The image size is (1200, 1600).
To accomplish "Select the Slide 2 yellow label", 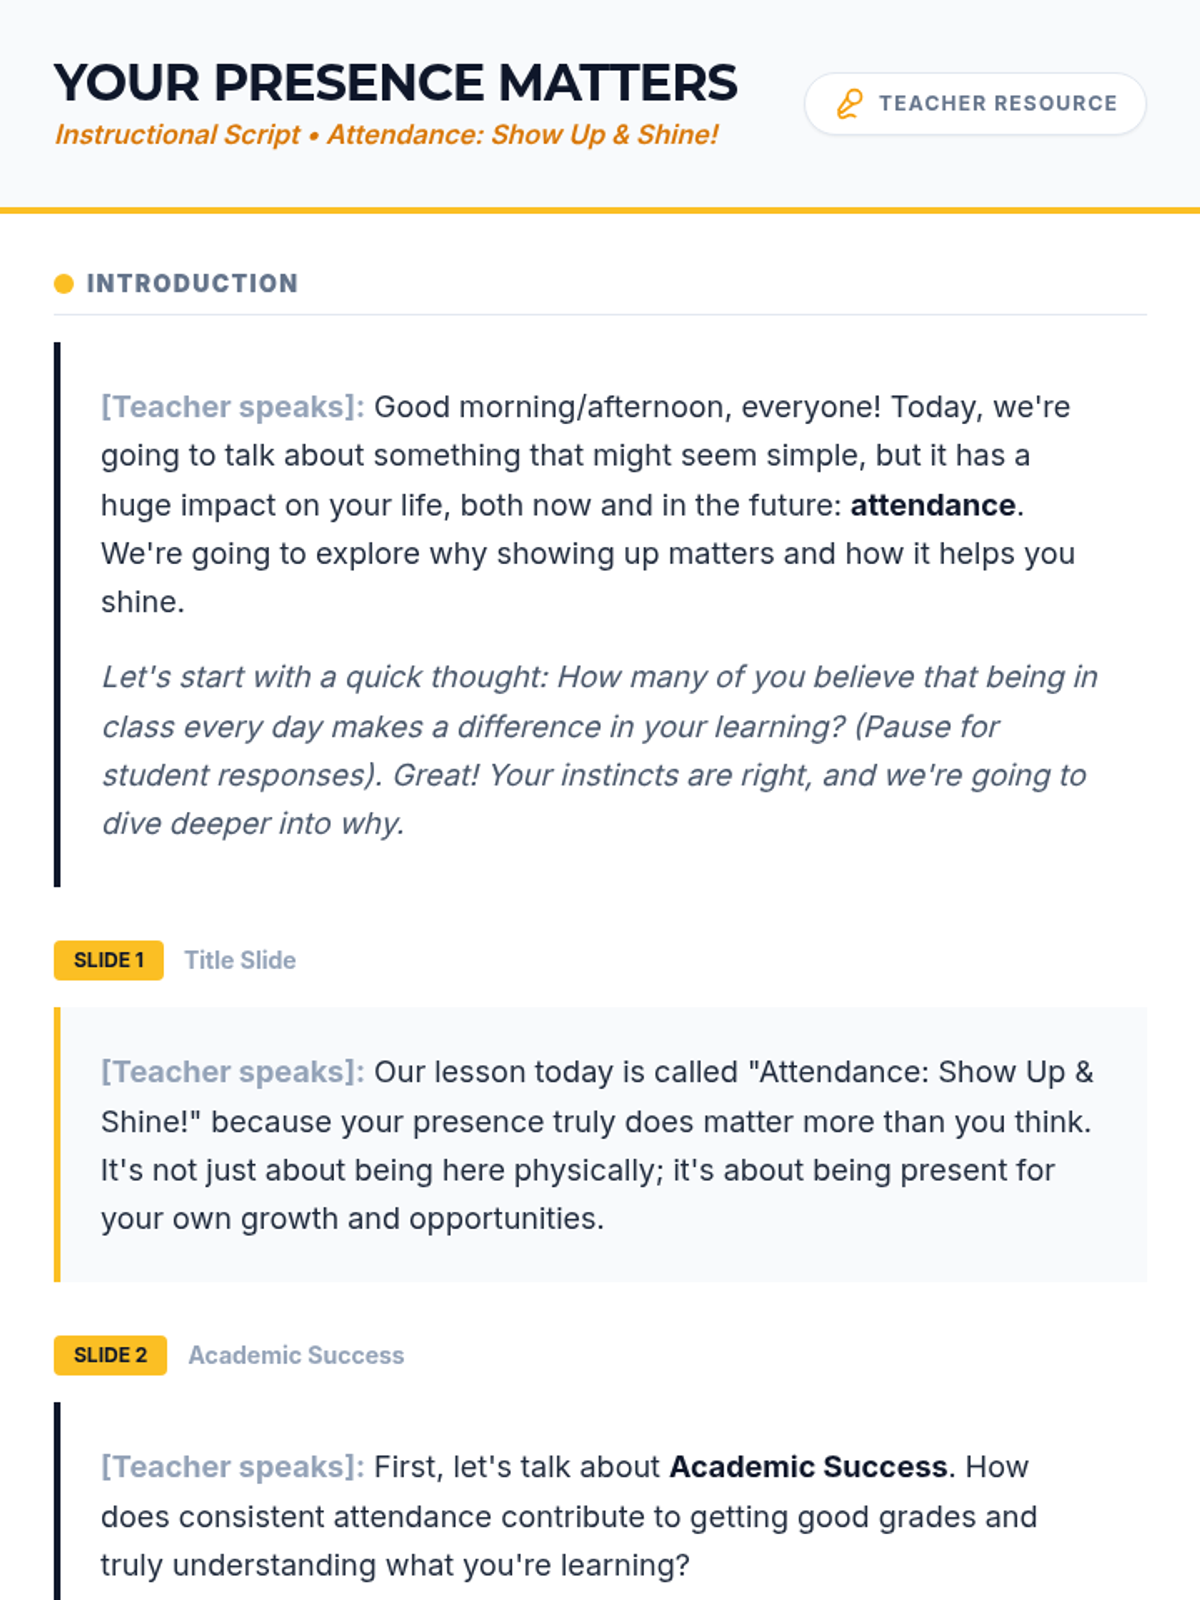I will pyautogui.click(x=110, y=1355).
